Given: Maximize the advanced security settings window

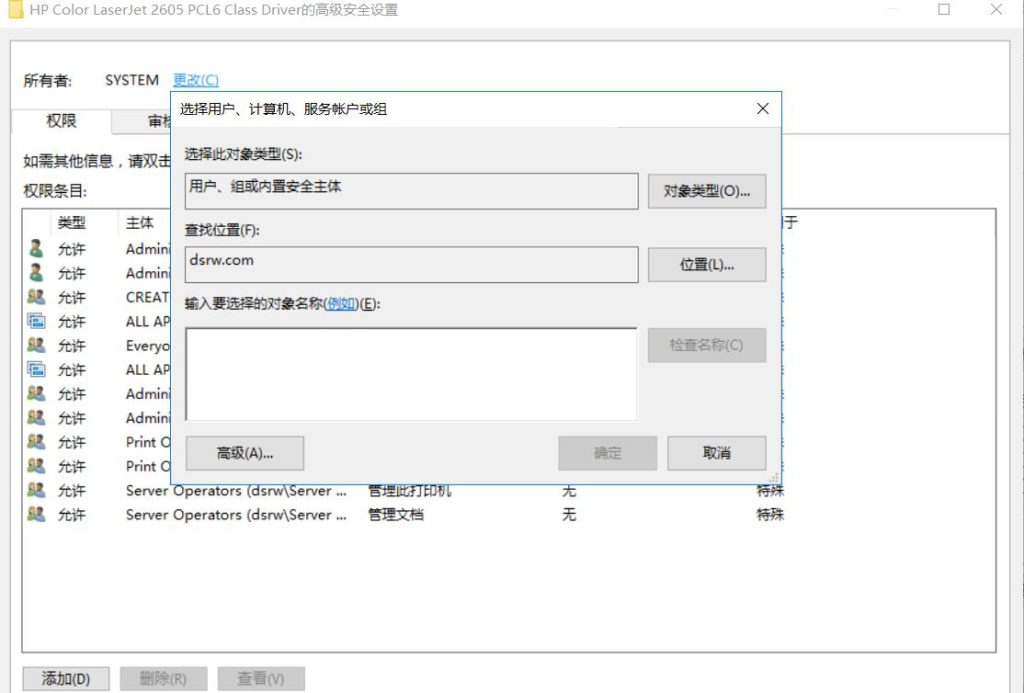Looking at the screenshot, I should coord(944,9).
